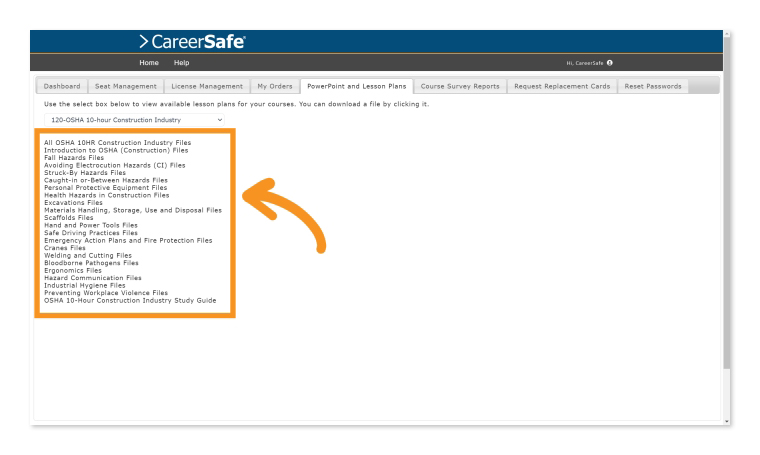760x455 pixels.
Task: Download Caught-in or-Between Hazards Files
Action: 106,180
